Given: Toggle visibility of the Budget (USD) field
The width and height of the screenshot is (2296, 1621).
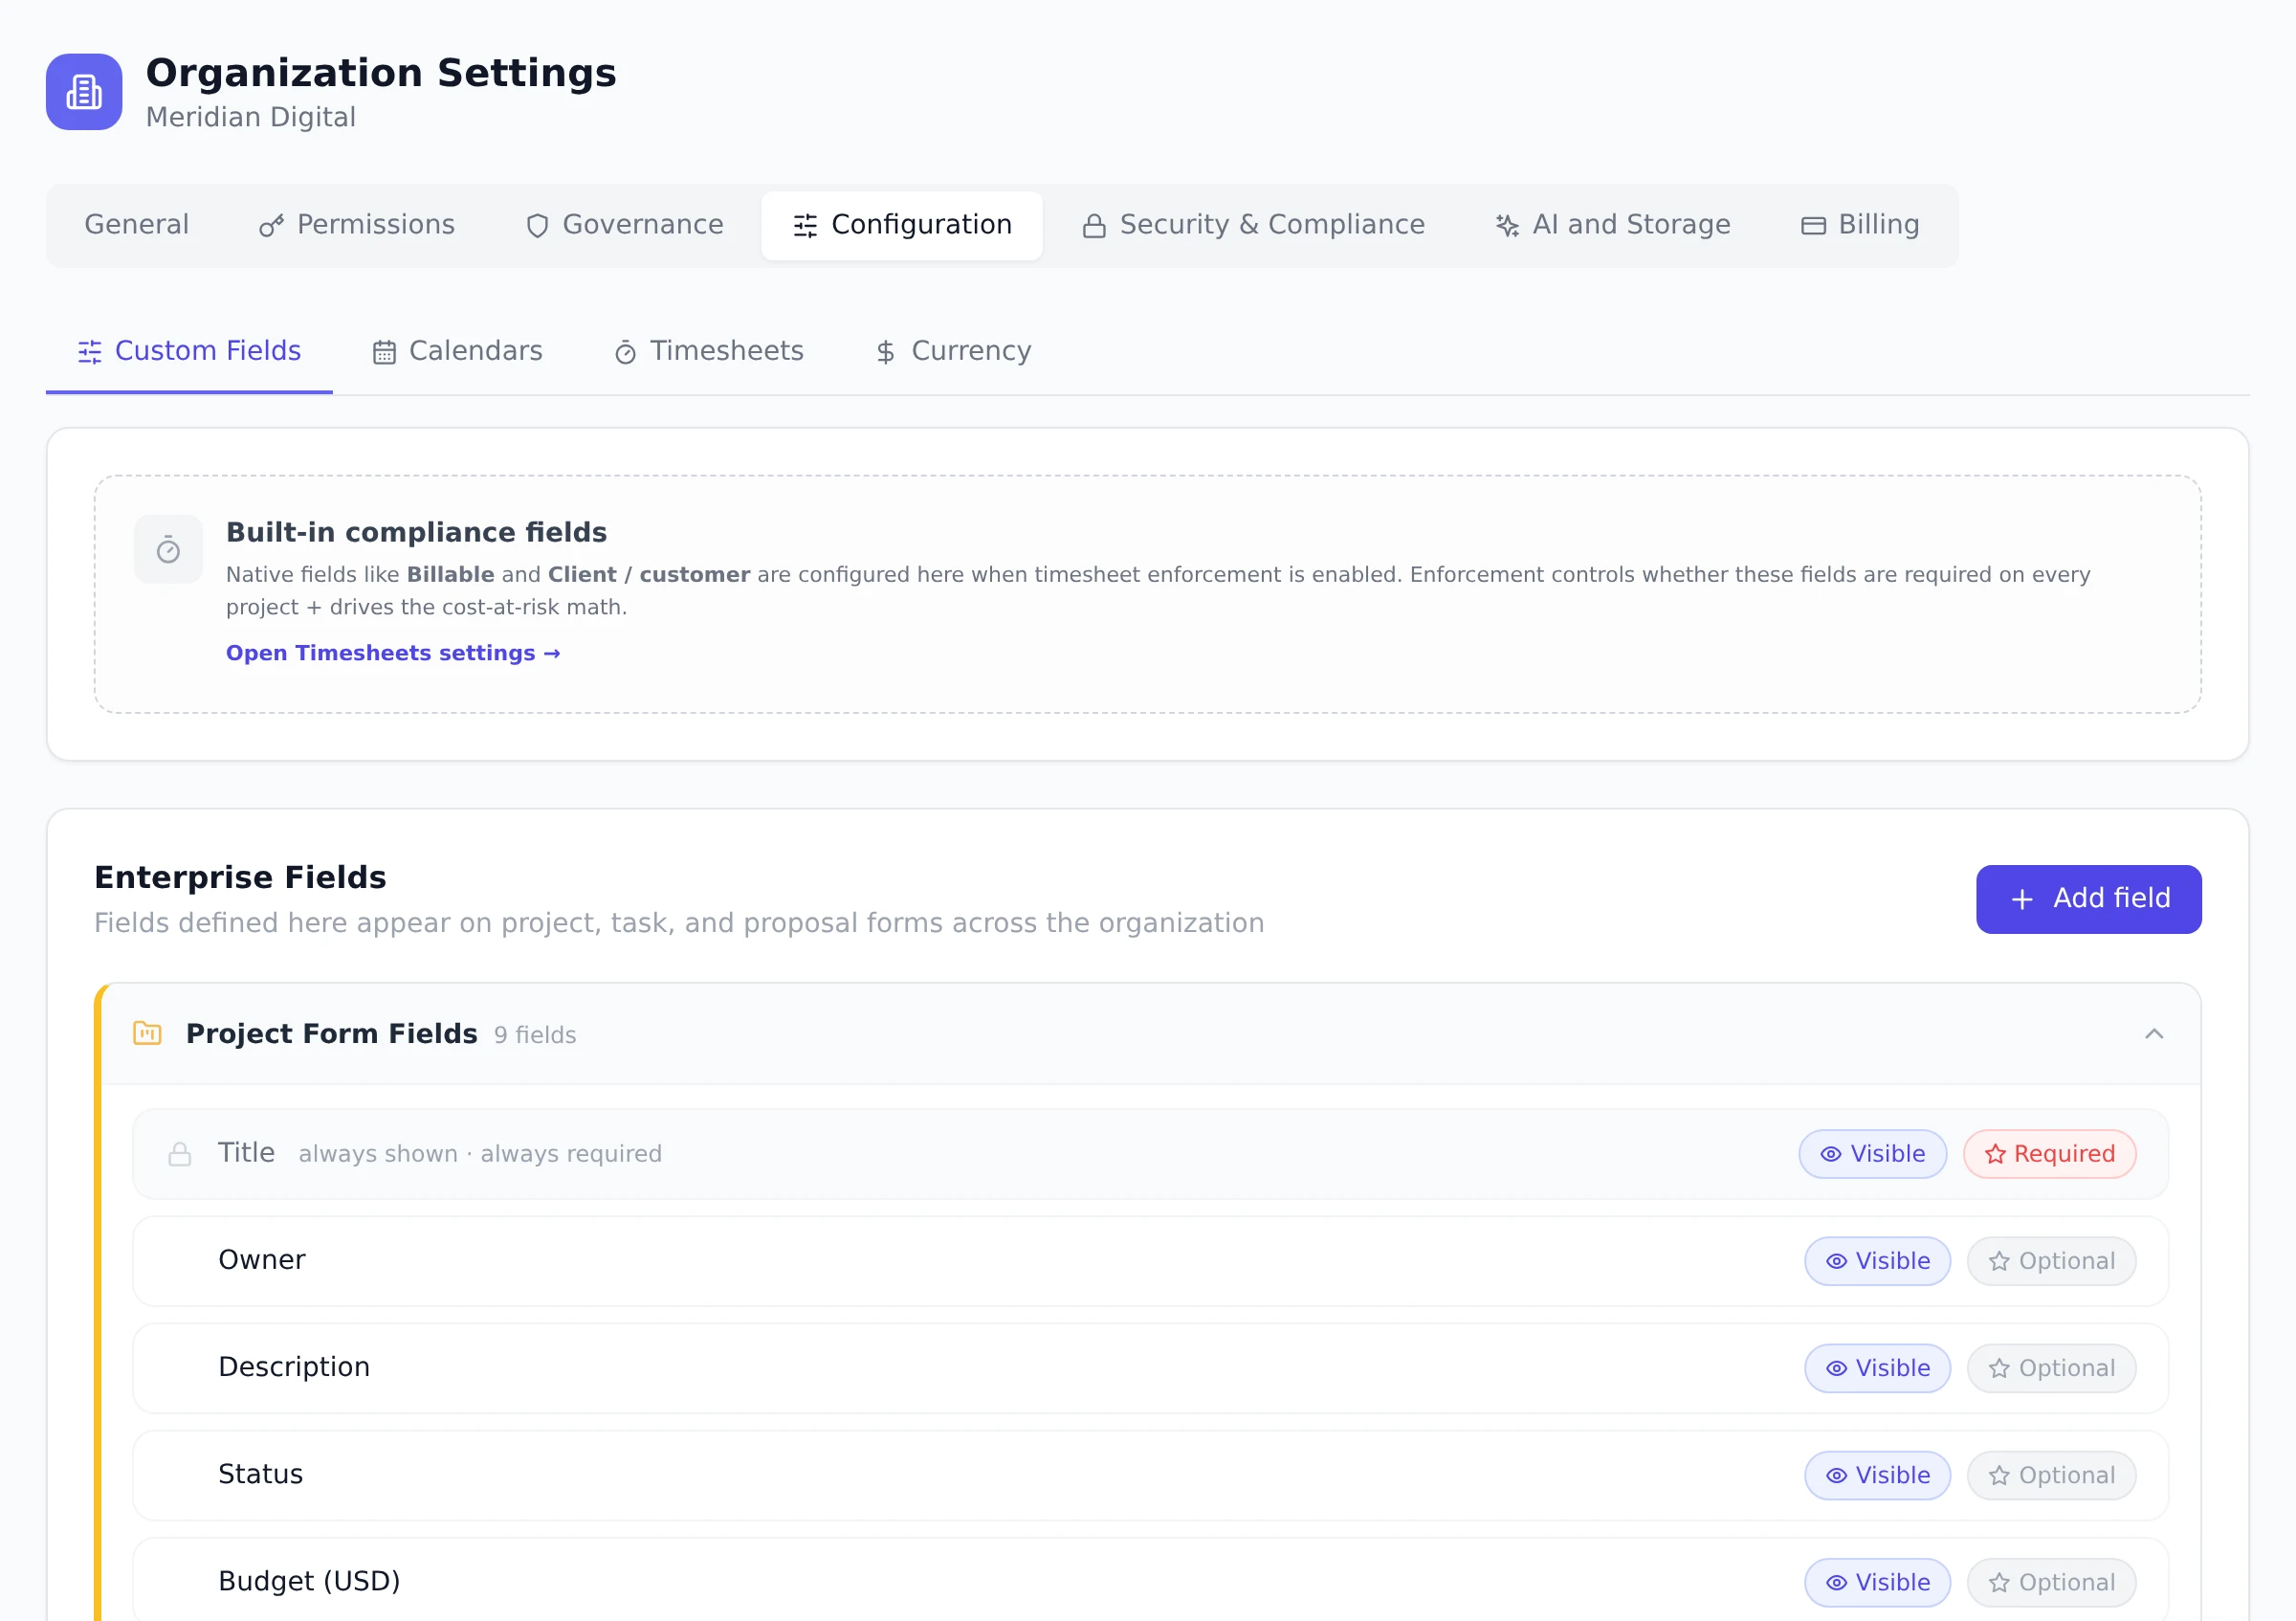Looking at the screenshot, I should (1877, 1582).
